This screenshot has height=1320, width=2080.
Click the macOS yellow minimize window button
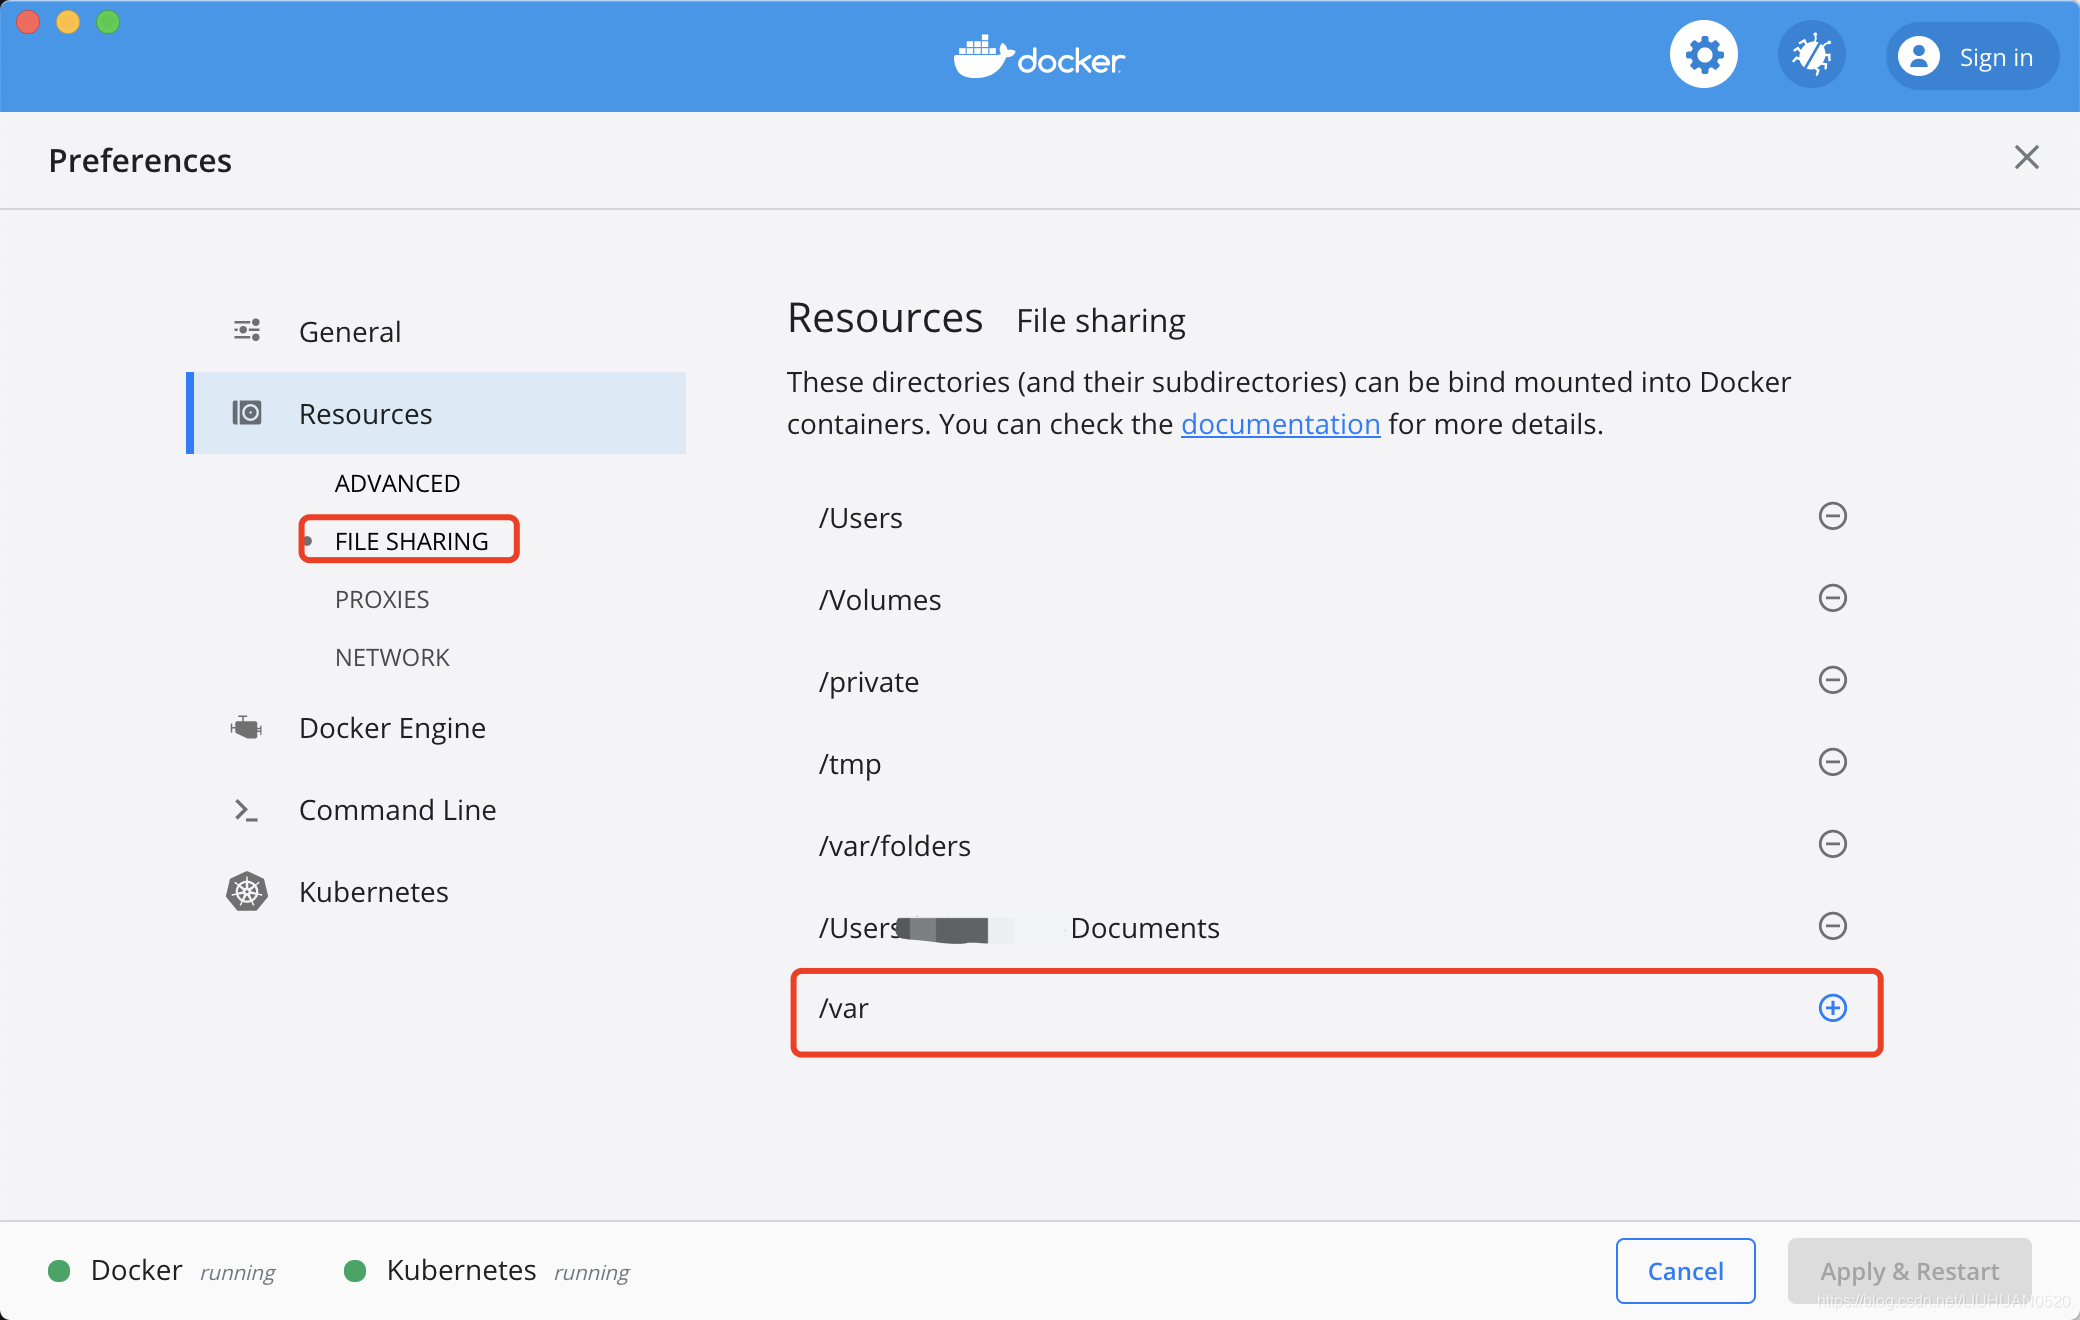click(x=68, y=22)
